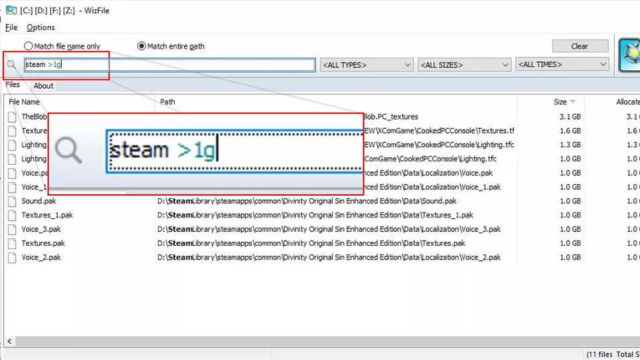Select the Voice_2.pak file name
This screenshot has width=640, height=360.
[41, 258]
